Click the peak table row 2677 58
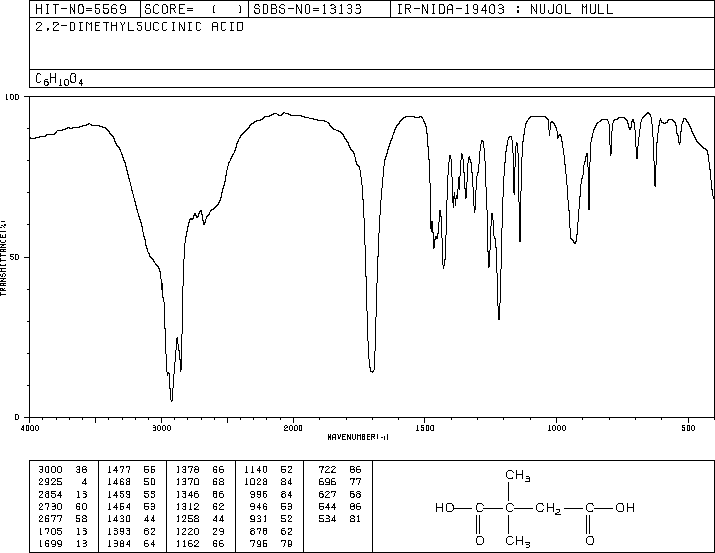The height and width of the screenshot is (553, 715). (62, 519)
